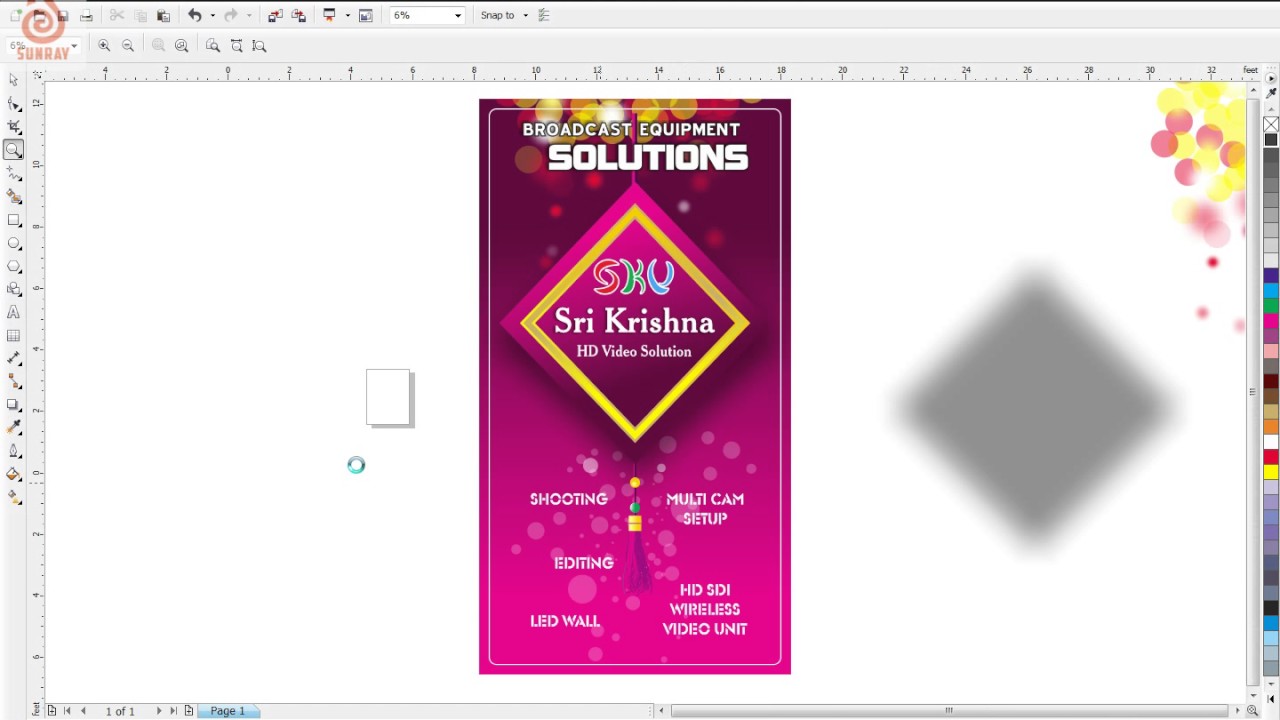
Task: Pick the yellow swatch in the palette
Action: coord(1271,471)
